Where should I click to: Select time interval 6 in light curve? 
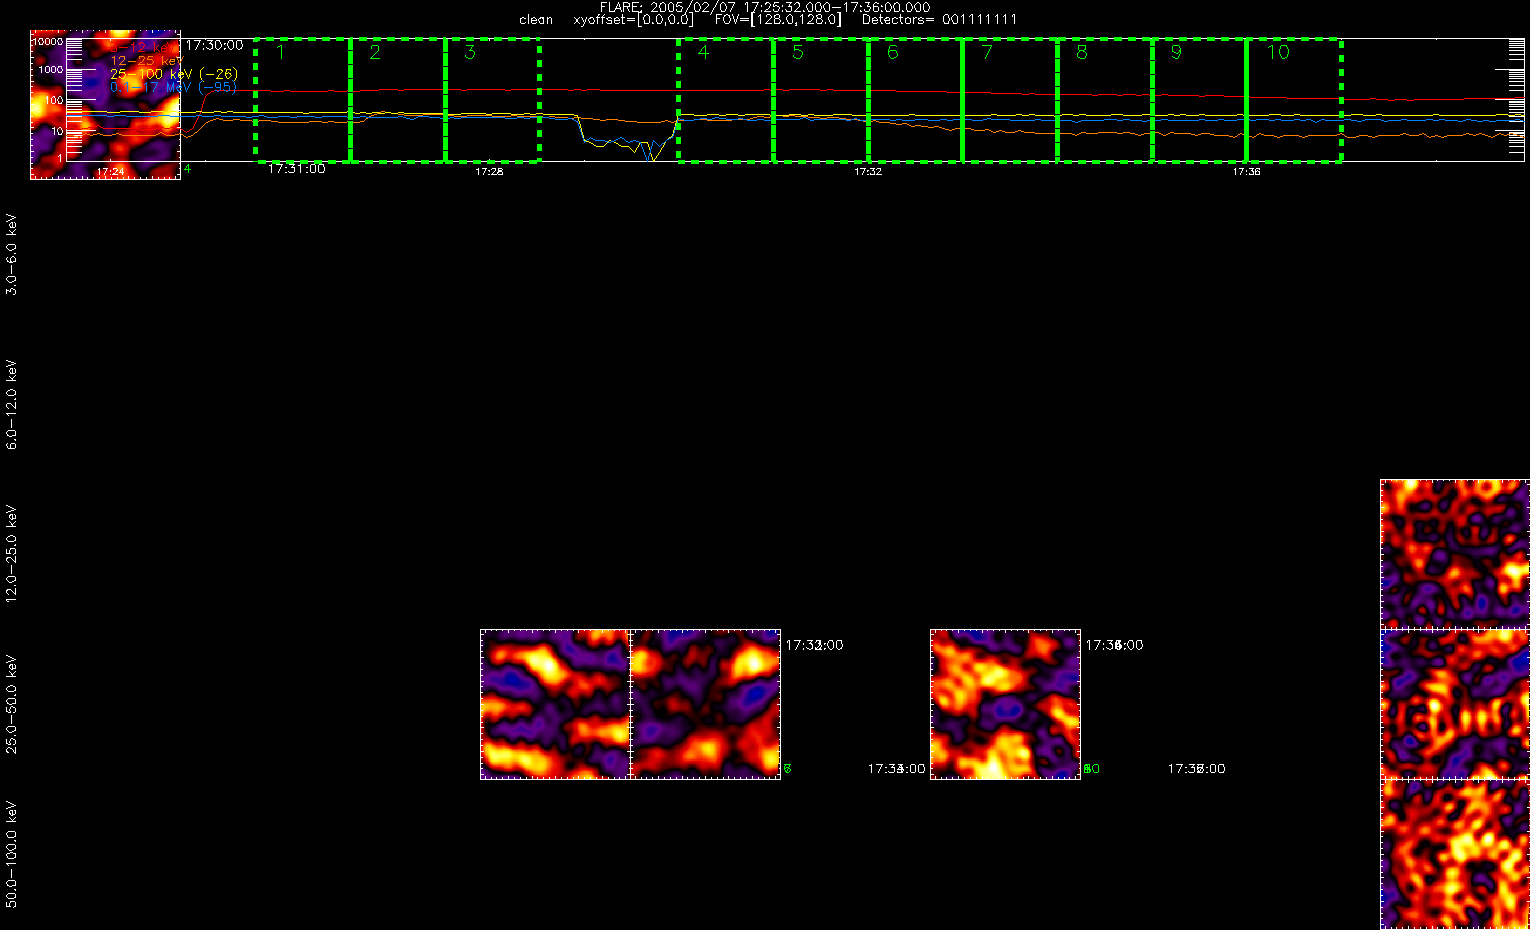[x=915, y=100]
